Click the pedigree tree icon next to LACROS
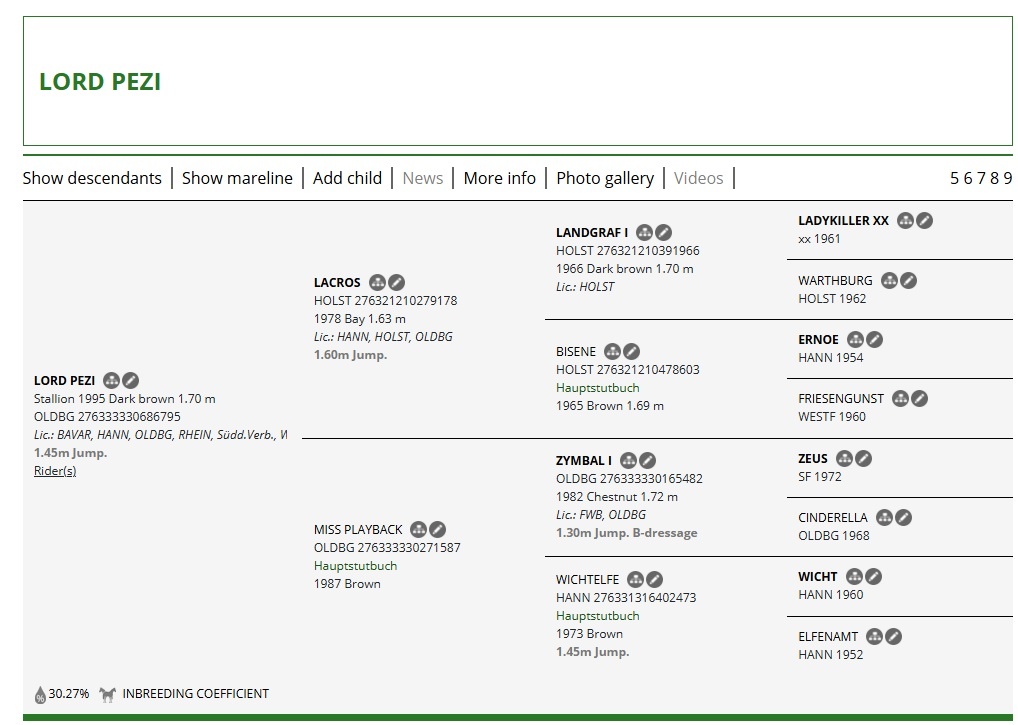The height and width of the screenshot is (725, 1018). click(x=377, y=283)
